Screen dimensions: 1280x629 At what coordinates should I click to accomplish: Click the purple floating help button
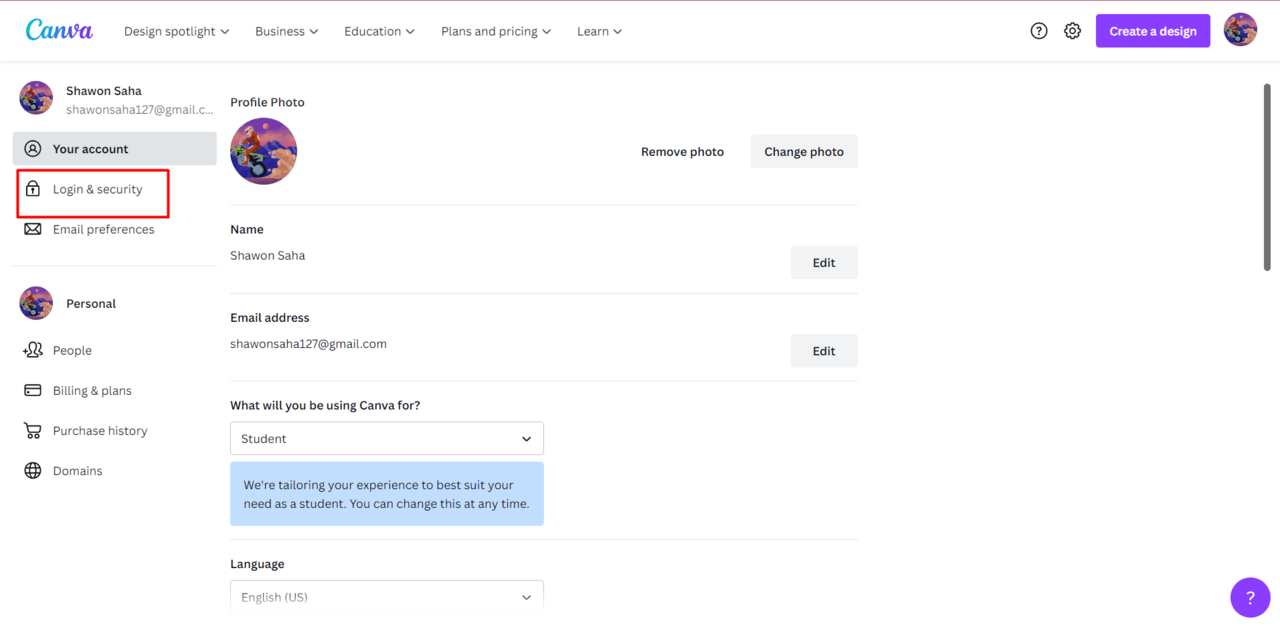(1250, 598)
